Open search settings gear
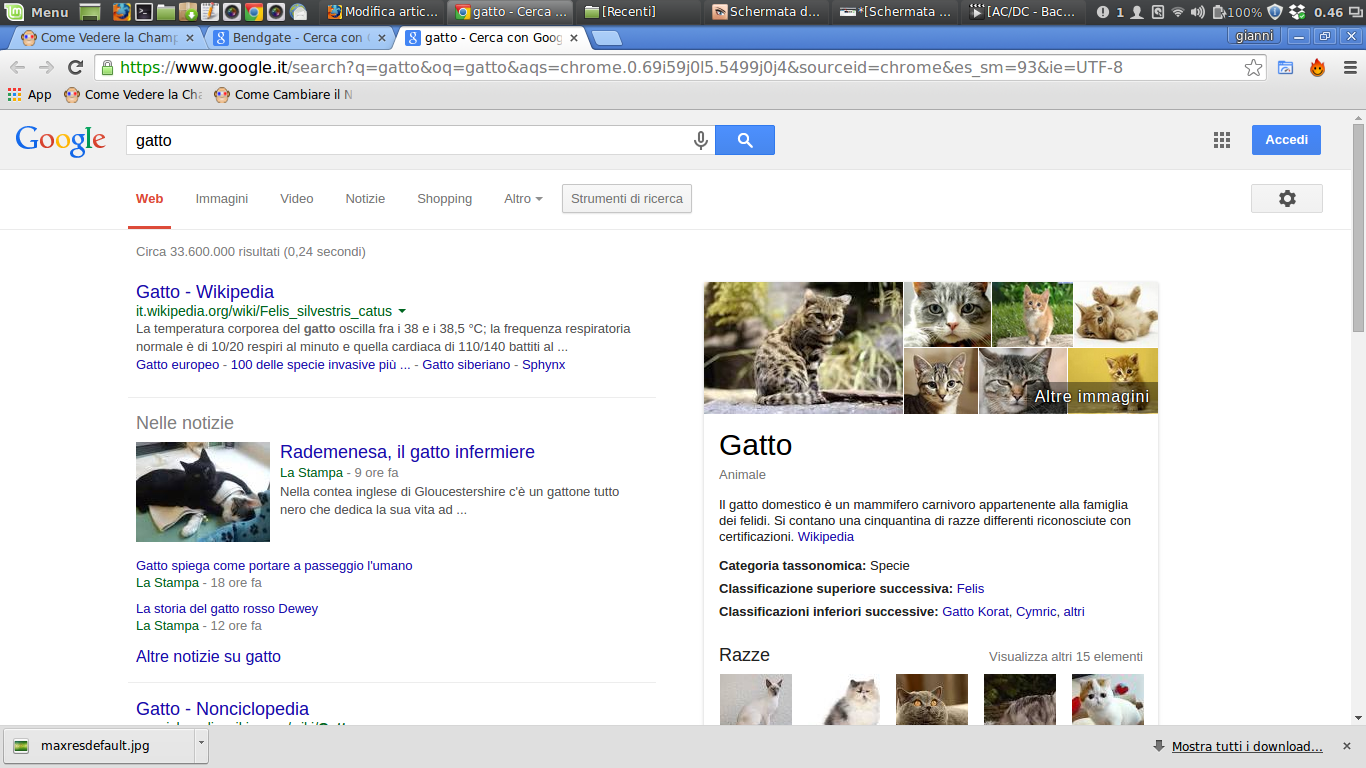 coord(1287,198)
